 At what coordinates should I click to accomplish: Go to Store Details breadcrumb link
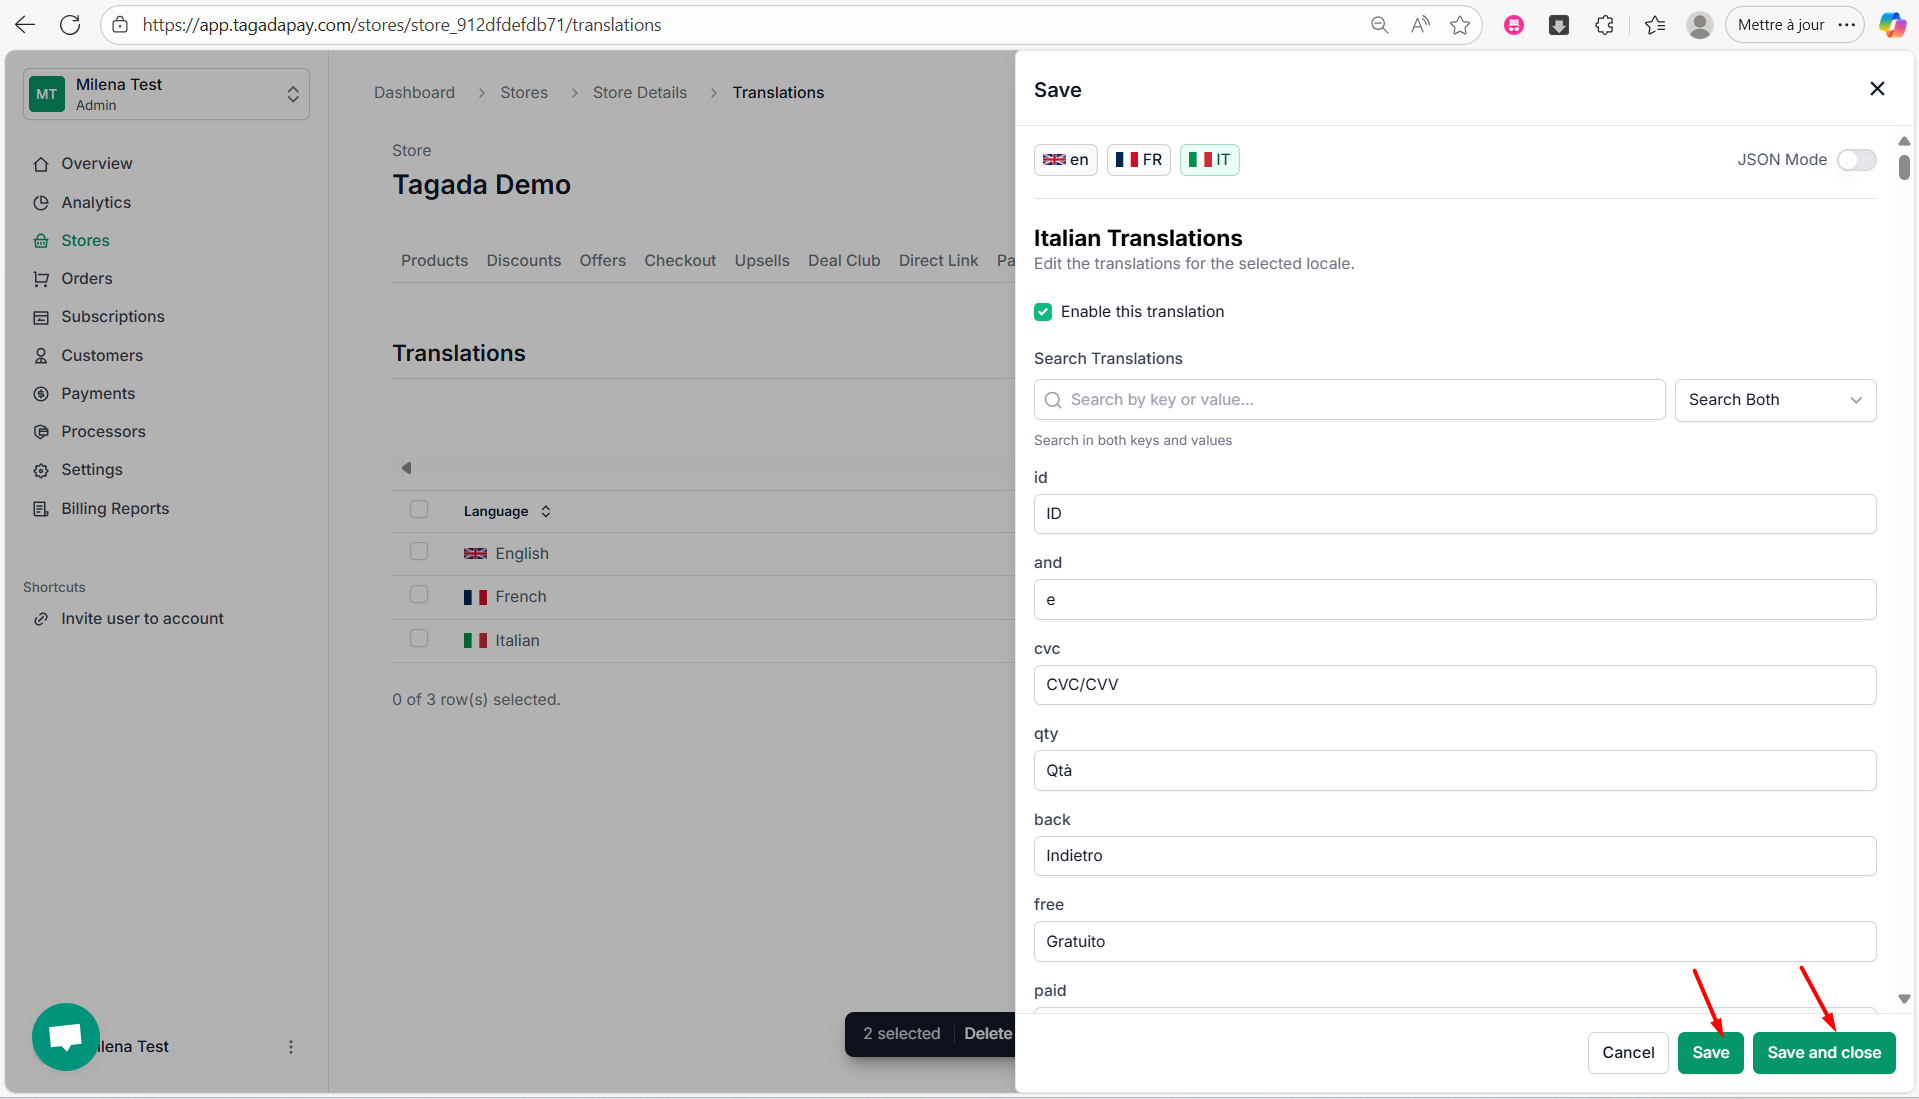[x=639, y=92]
